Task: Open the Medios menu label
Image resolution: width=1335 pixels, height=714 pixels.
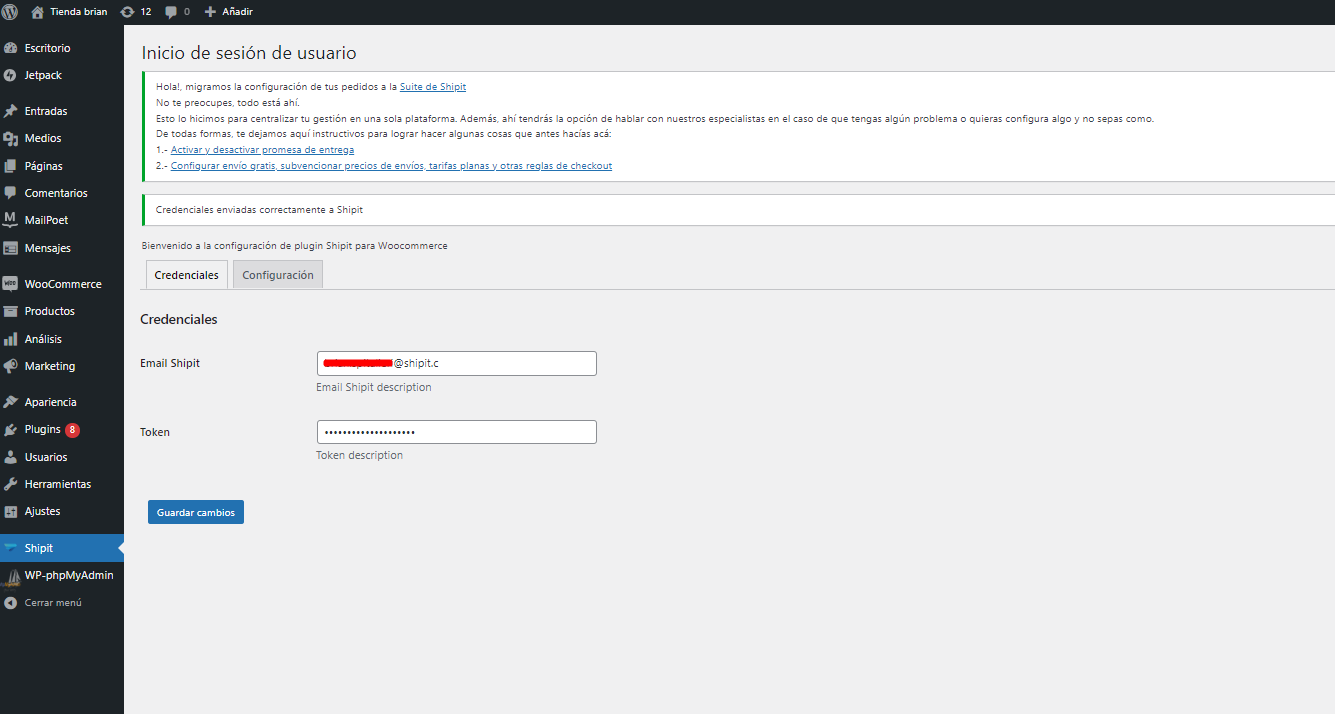Action: click(x=43, y=138)
